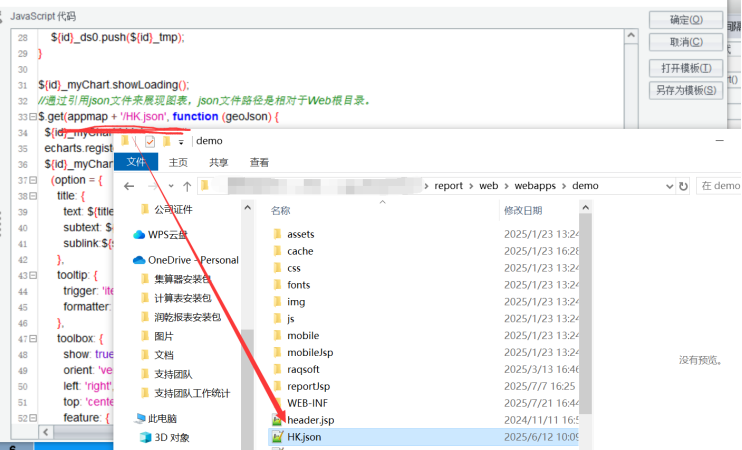Screen dimensions: 742x450
Task: Click code editor horizontal scroll left arrow
Action: point(46,432)
